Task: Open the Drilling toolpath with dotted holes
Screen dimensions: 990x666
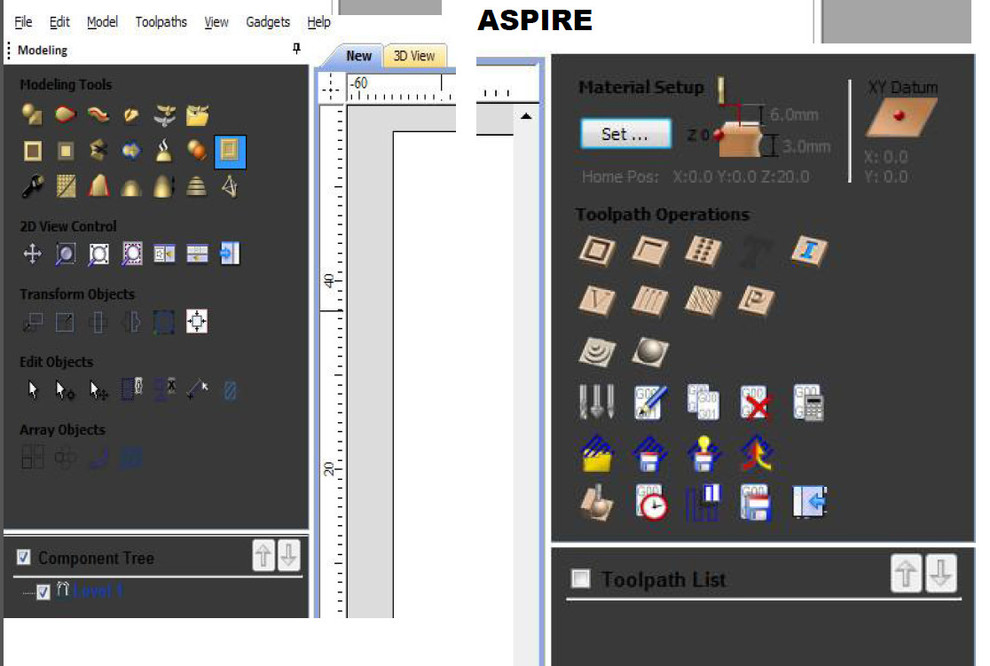Action: 703,251
